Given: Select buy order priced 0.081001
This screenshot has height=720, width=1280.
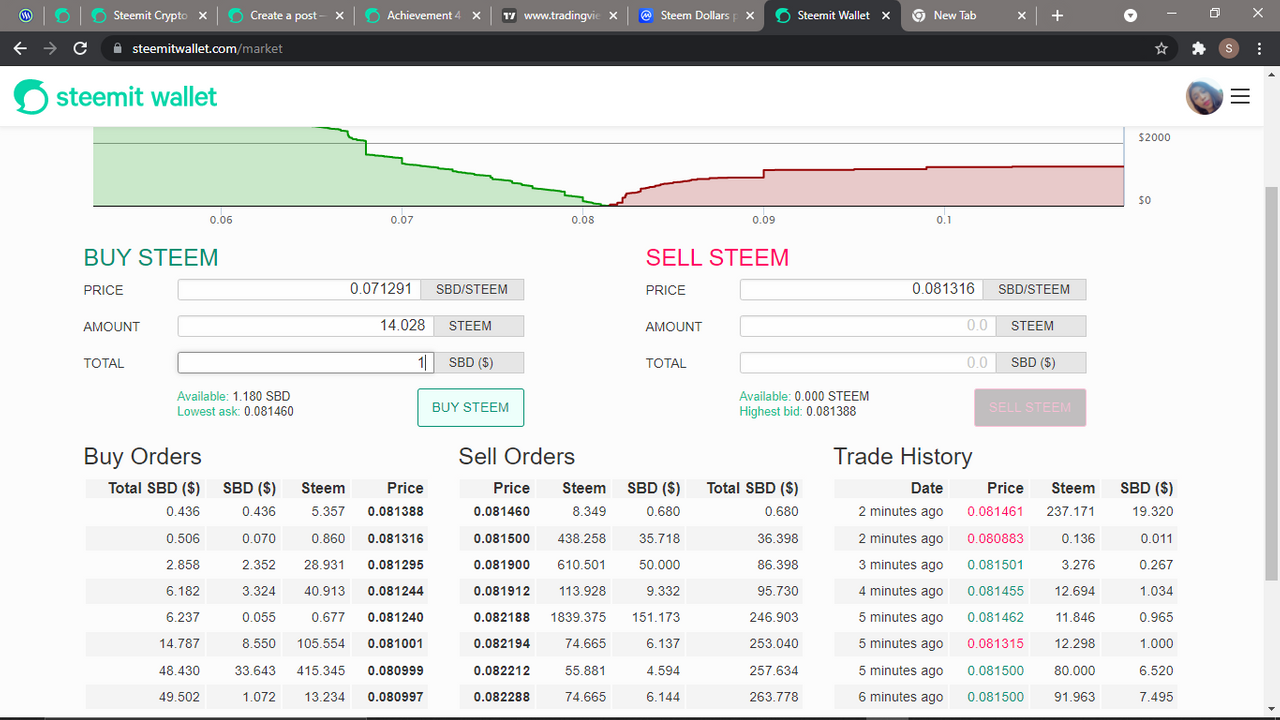Looking at the screenshot, I should coord(256,644).
